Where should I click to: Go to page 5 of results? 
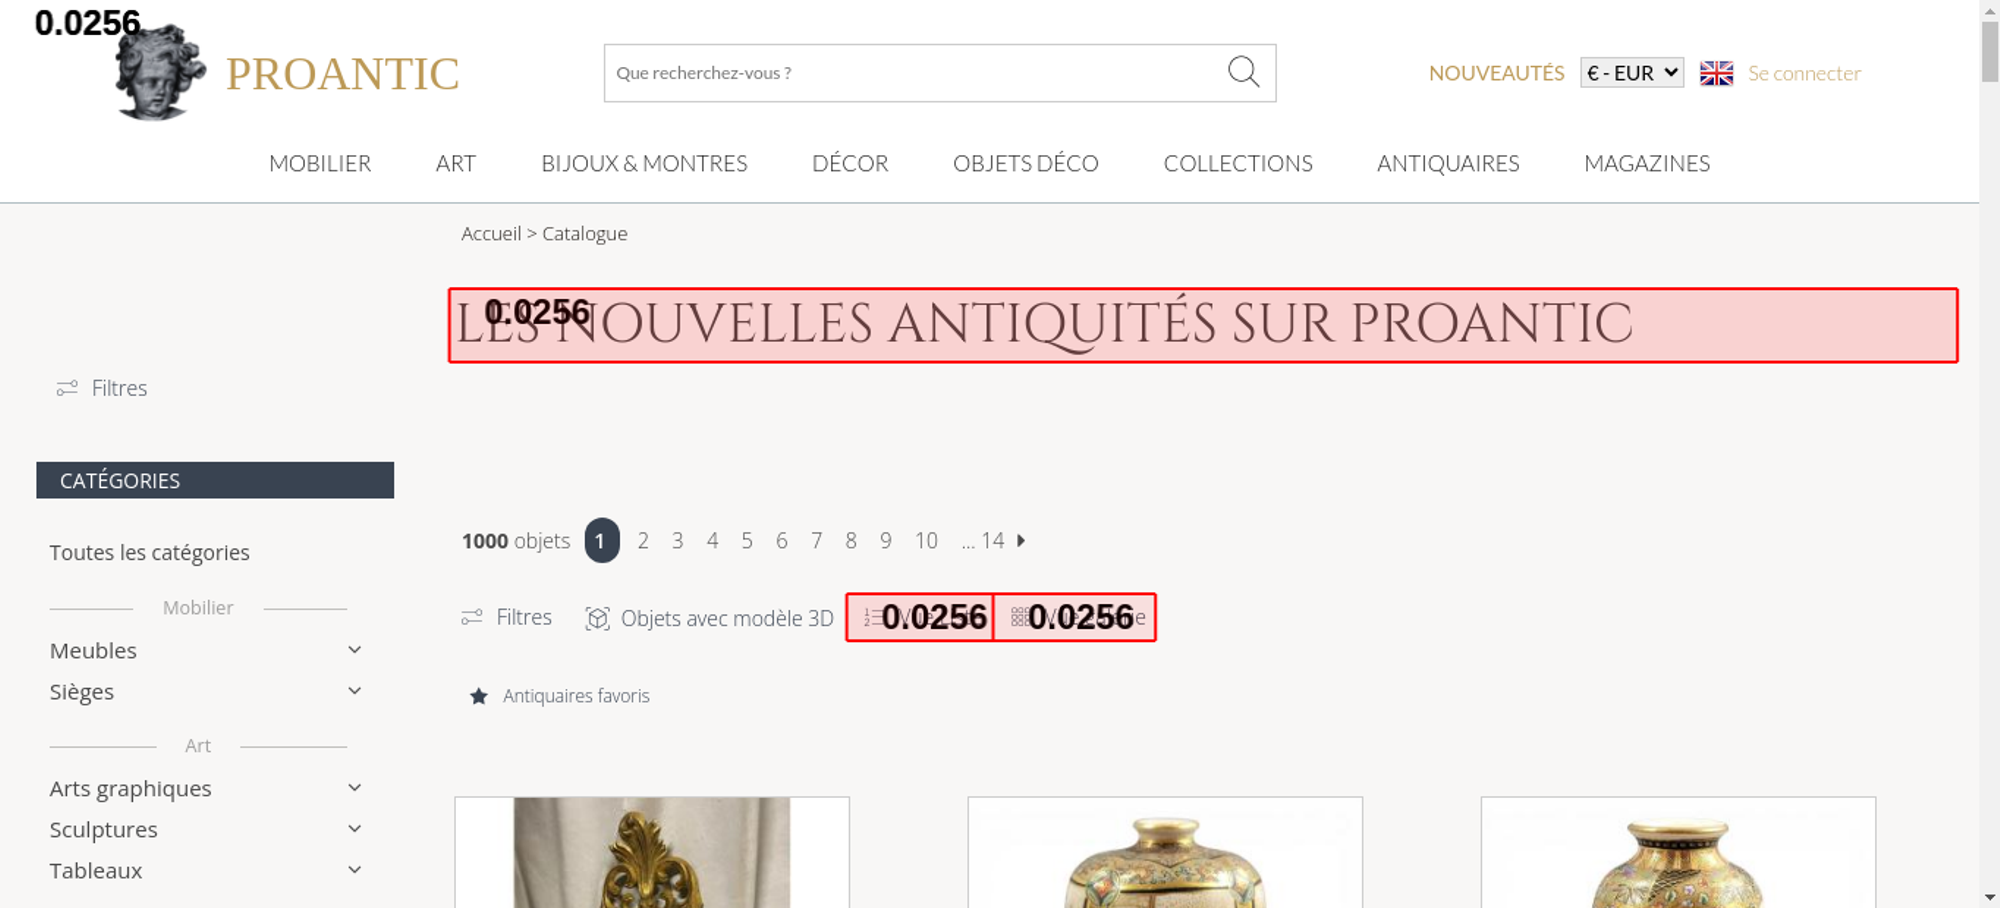tap(747, 540)
